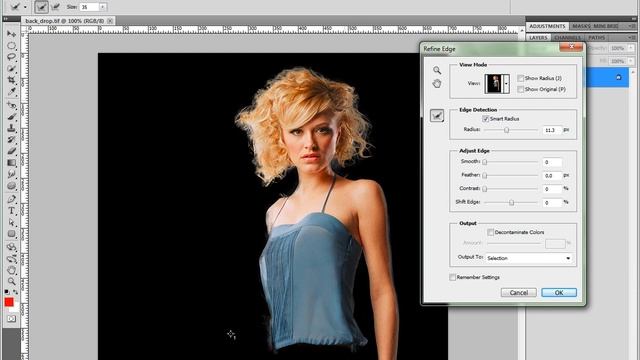Click the View mode thumbnail preview
This screenshot has width=640, height=360.
click(x=494, y=84)
